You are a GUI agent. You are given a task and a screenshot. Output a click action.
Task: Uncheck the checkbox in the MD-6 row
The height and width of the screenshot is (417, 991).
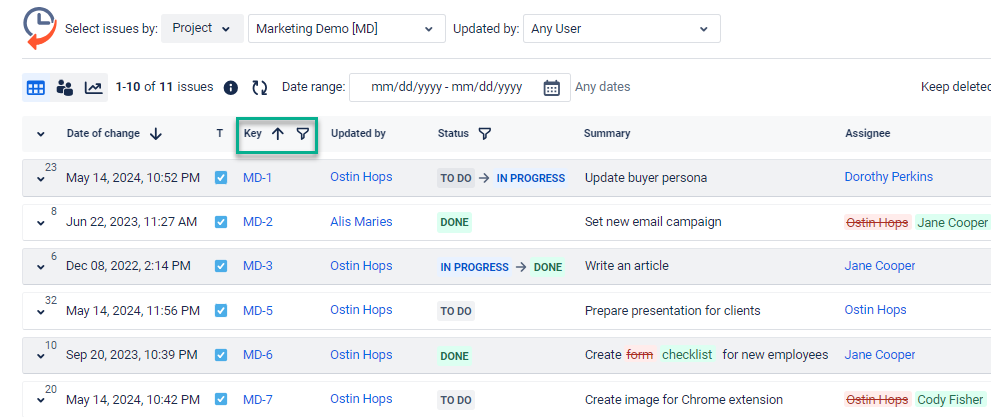click(x=221, y=355)
